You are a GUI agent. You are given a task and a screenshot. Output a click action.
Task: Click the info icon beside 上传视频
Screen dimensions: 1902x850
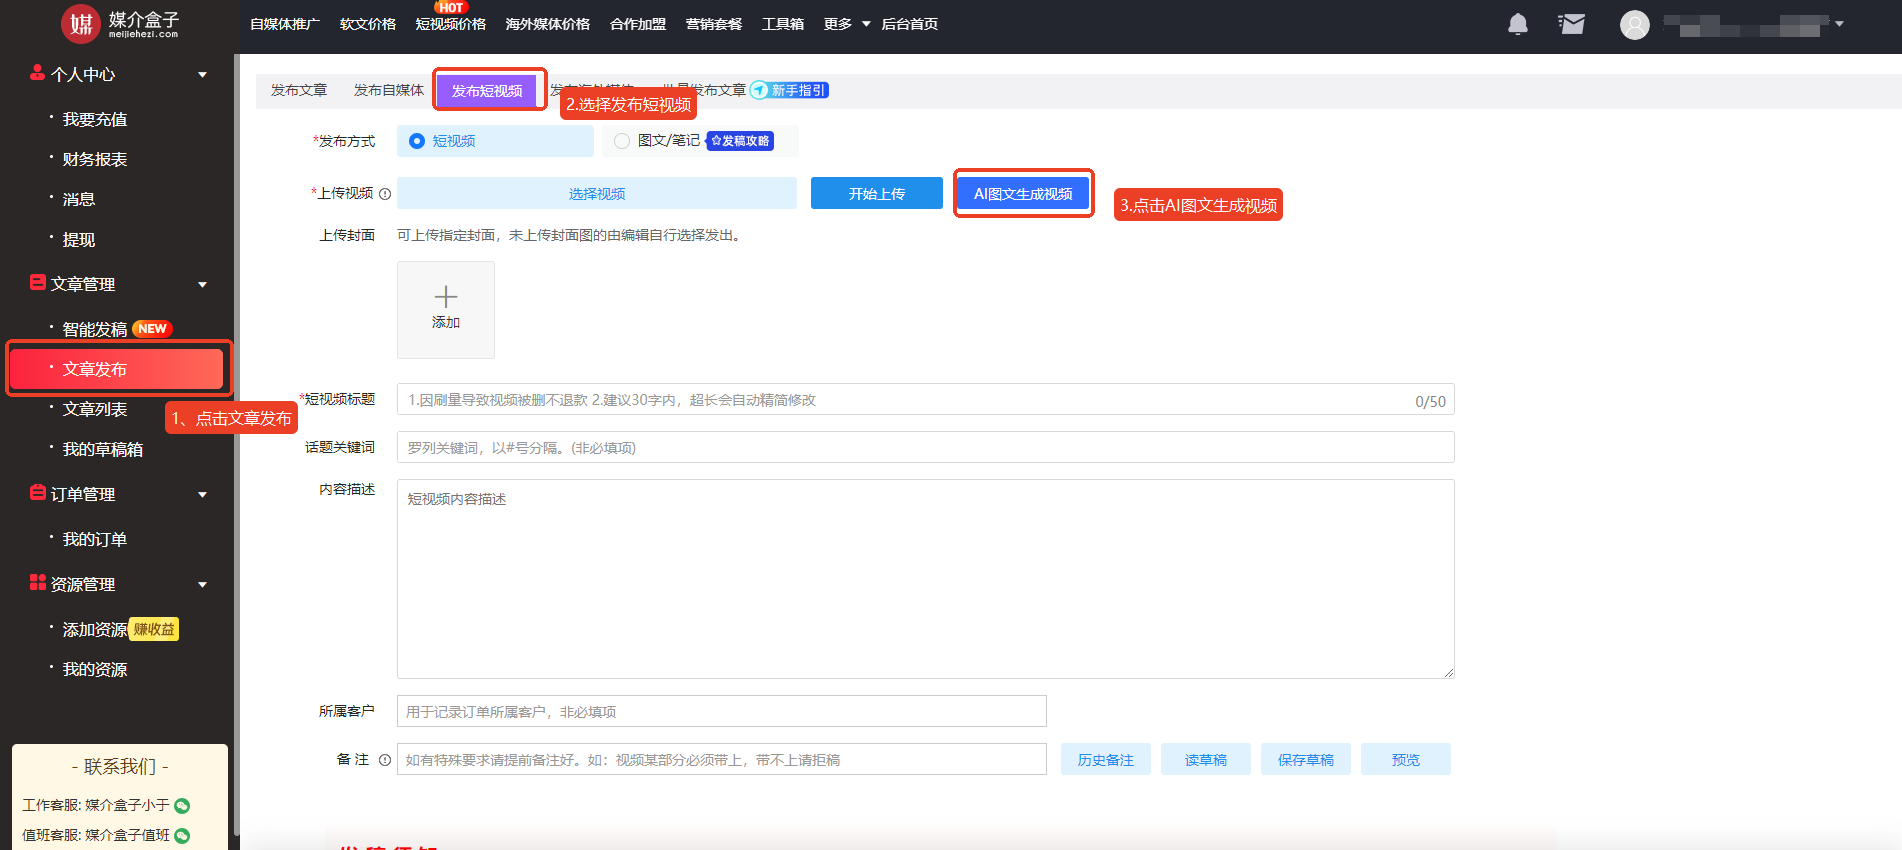point(385,194)
